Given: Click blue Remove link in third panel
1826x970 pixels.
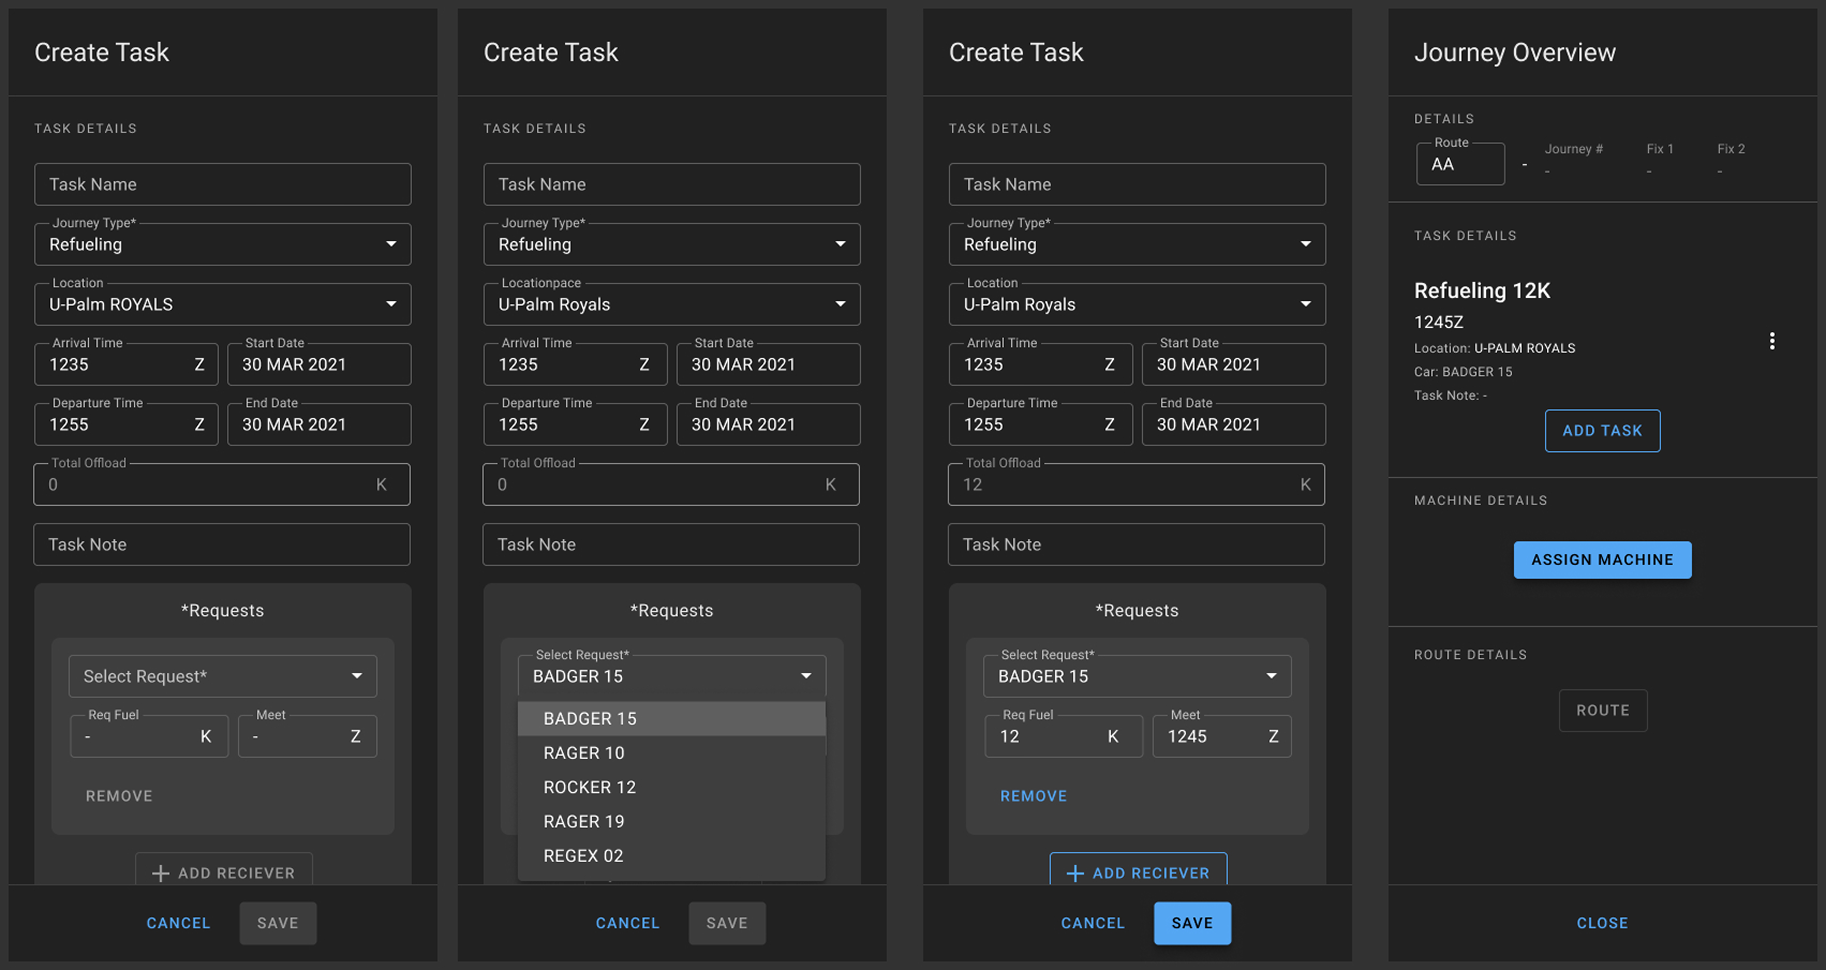Looking at the screenshot, I should (1034, 796).
